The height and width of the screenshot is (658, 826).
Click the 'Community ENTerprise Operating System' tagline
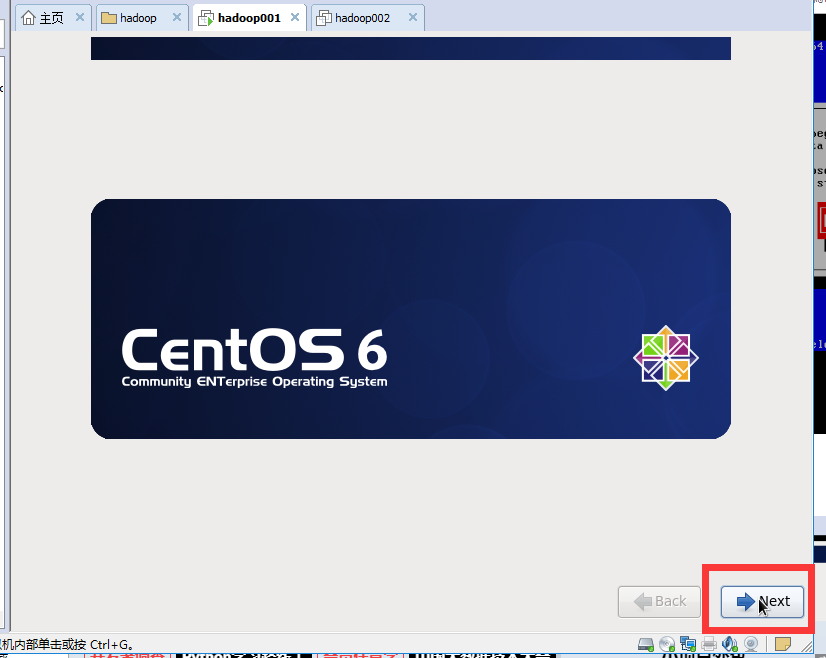254,381
